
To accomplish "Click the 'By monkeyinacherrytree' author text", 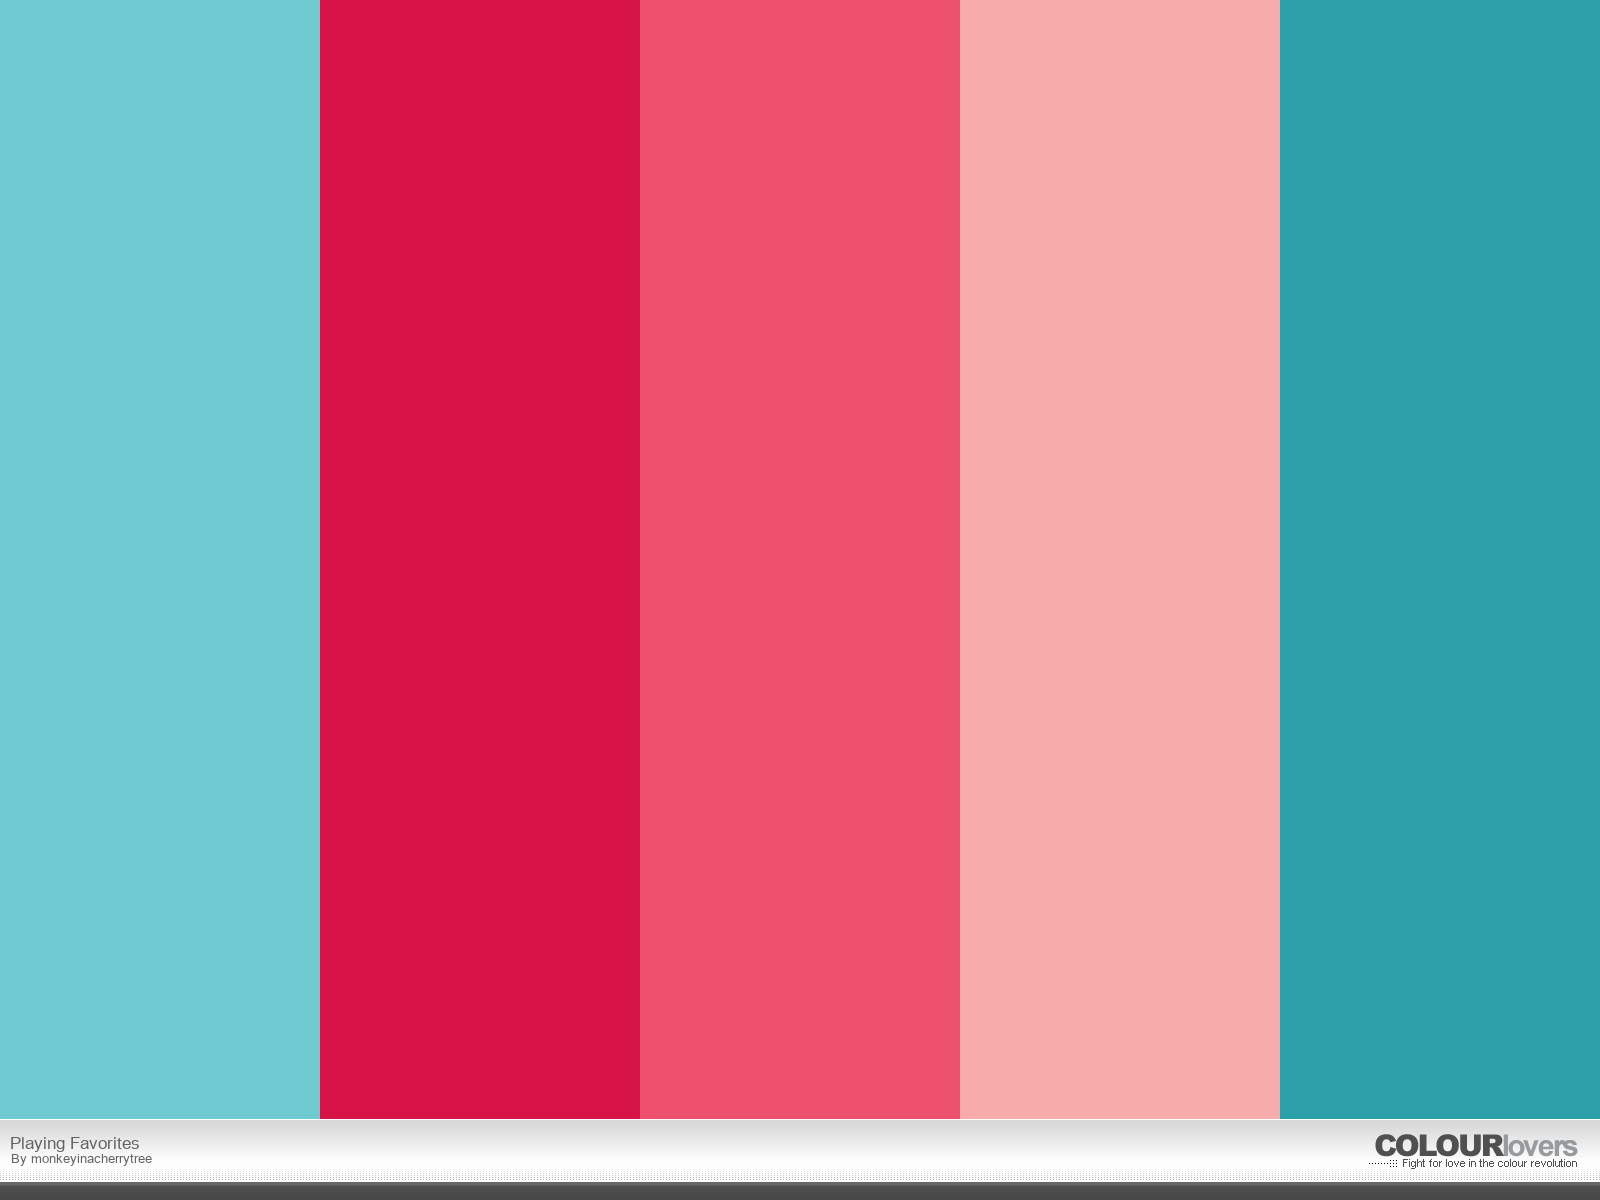I will [82, 1160].
